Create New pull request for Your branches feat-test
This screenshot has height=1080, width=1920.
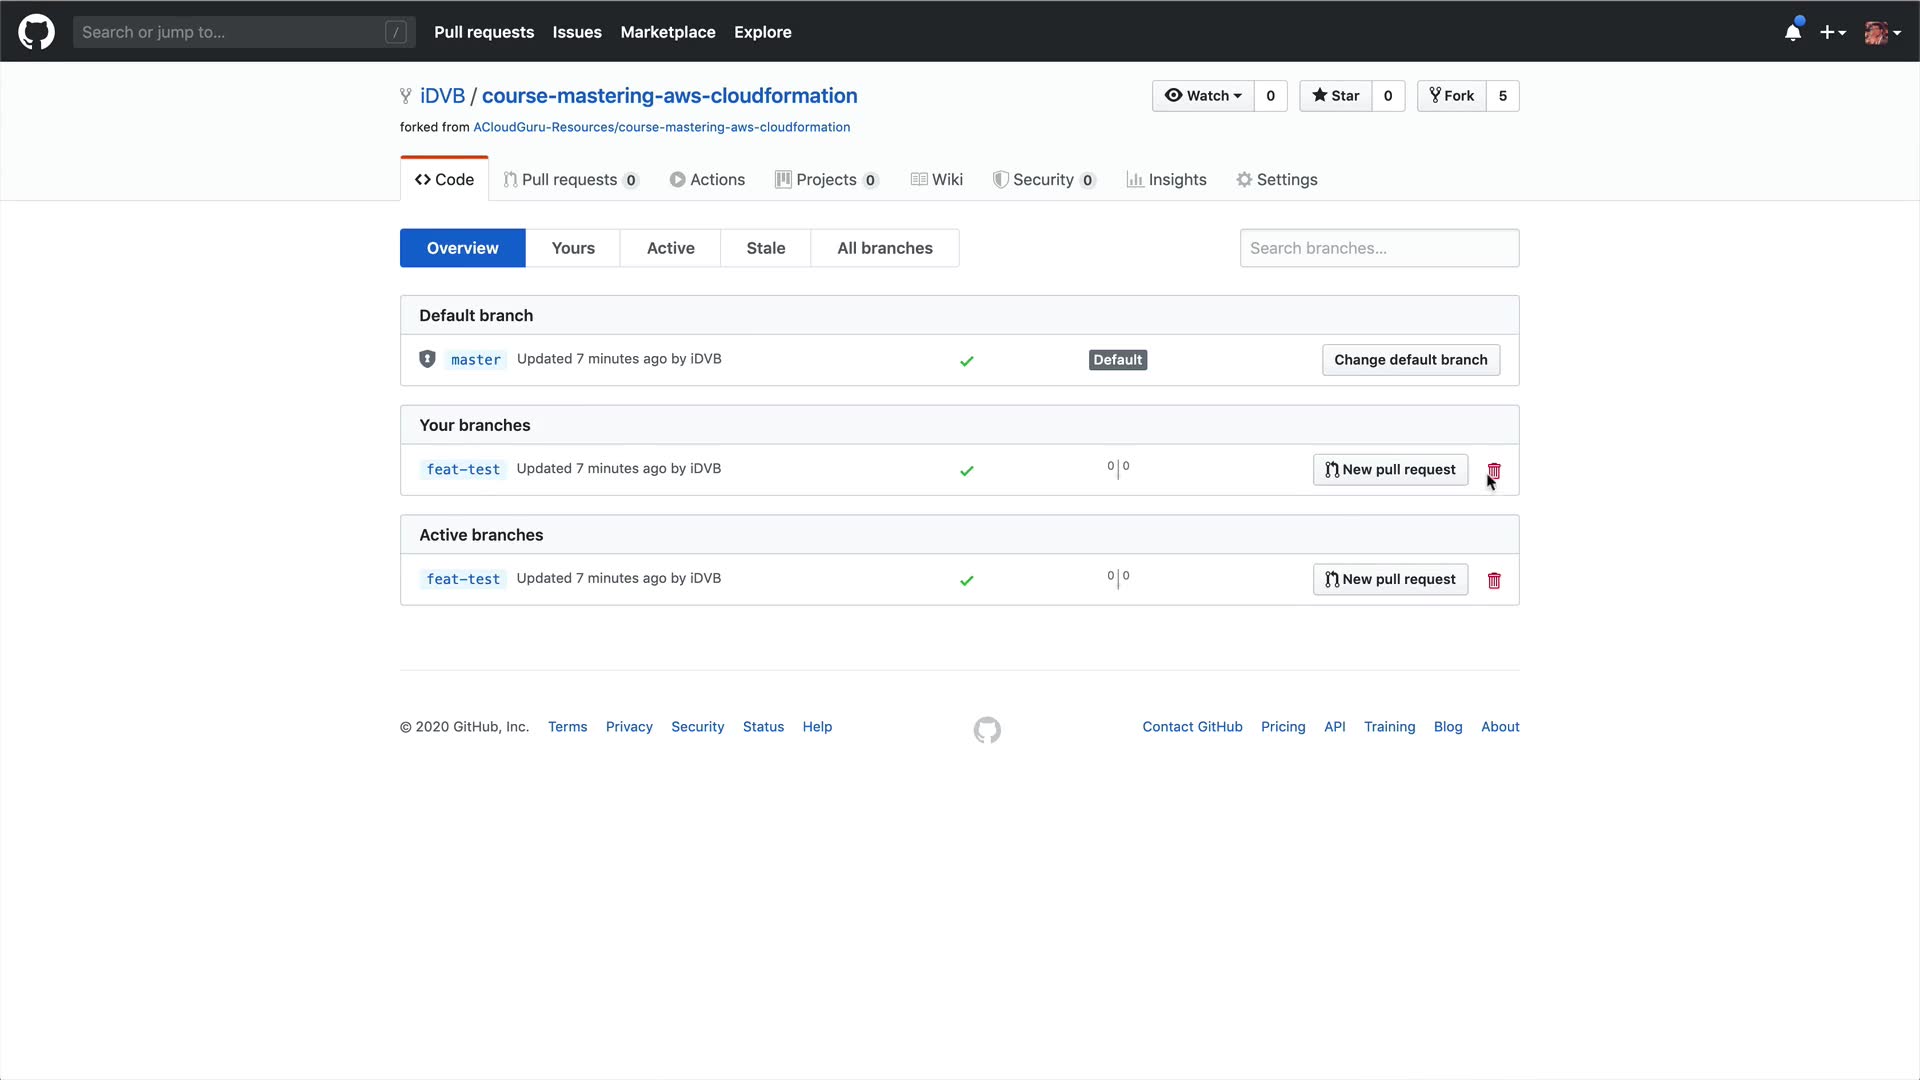coord(1390,470)
